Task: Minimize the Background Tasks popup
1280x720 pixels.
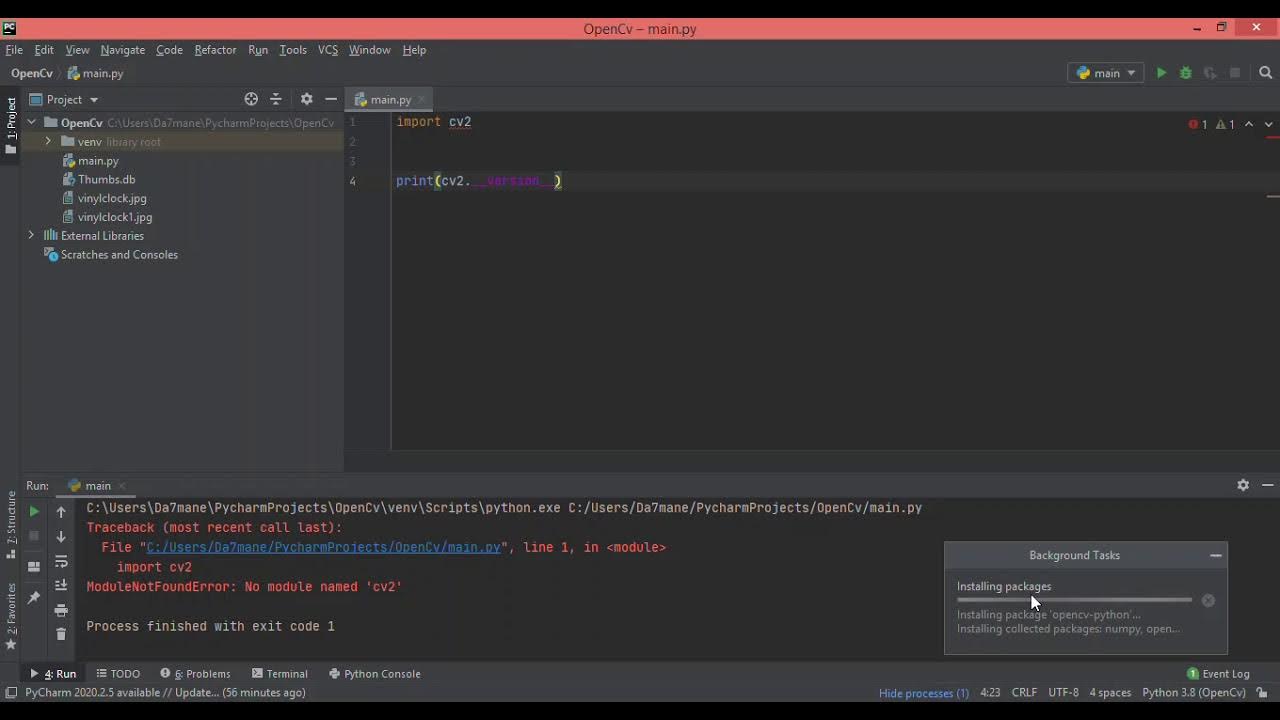Action: (x=1216, y=555)
